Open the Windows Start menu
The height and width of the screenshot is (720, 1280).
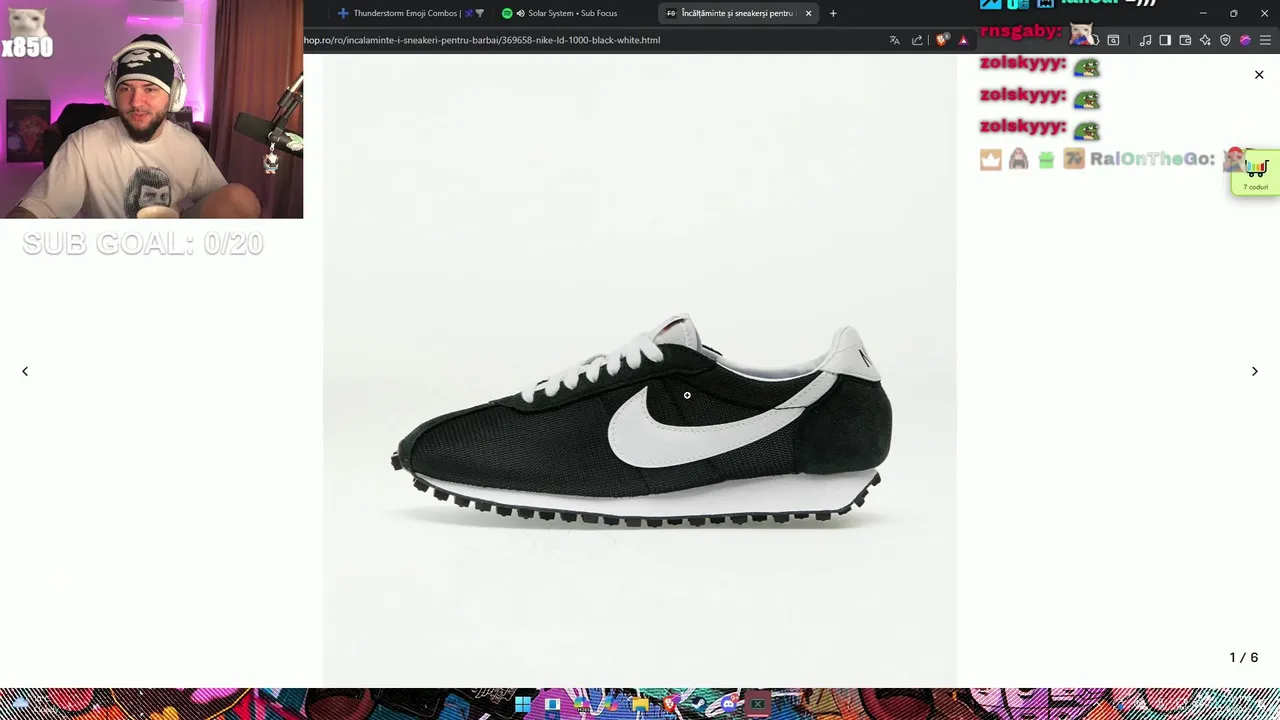pyautogui.click(x=523, y=705)
